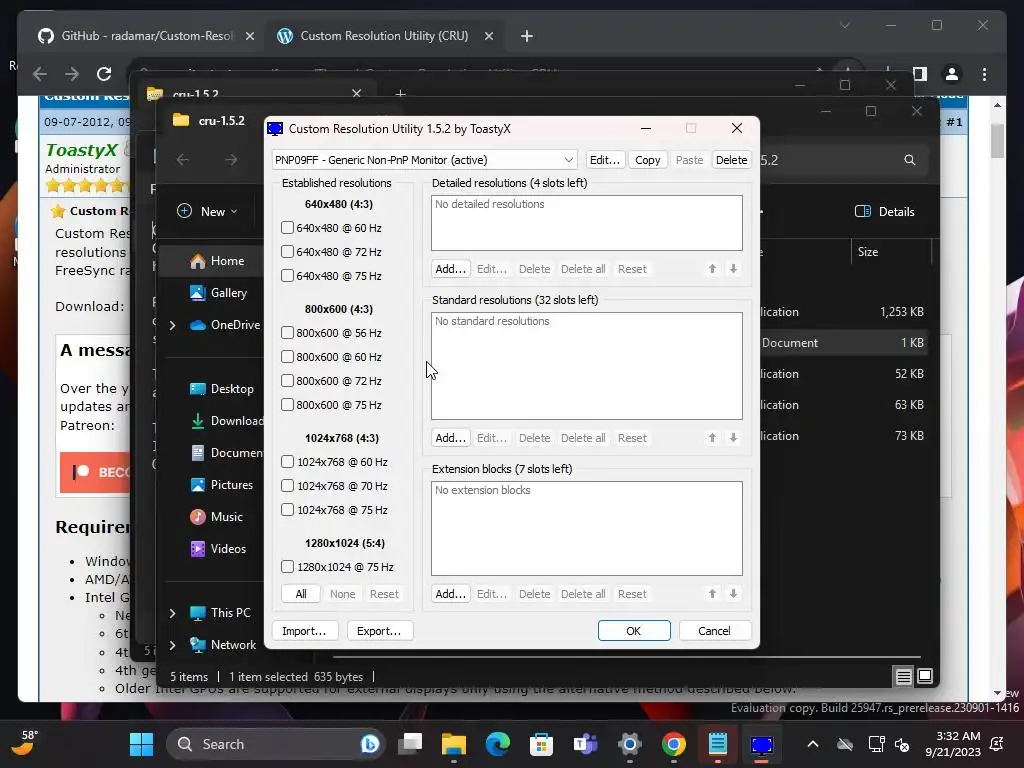1024x768 pixels.
Task: Switch to list details view in Explorer
Action: (x=903, y=677)
